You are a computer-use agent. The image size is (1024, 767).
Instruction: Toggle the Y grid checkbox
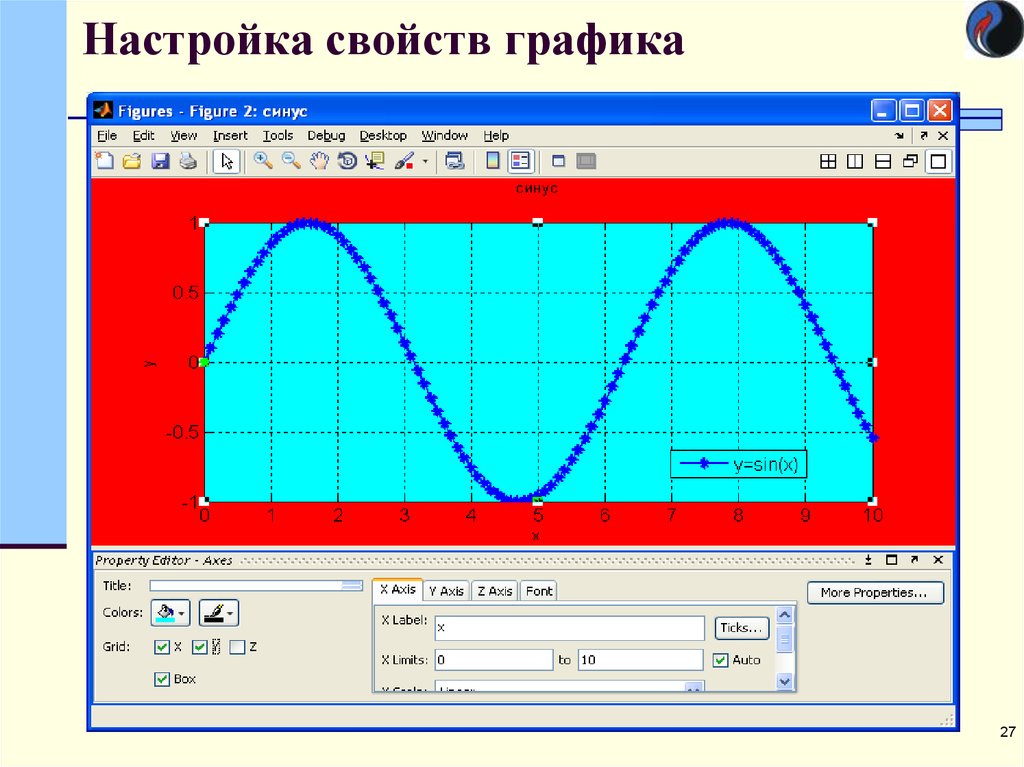(200, 647)
